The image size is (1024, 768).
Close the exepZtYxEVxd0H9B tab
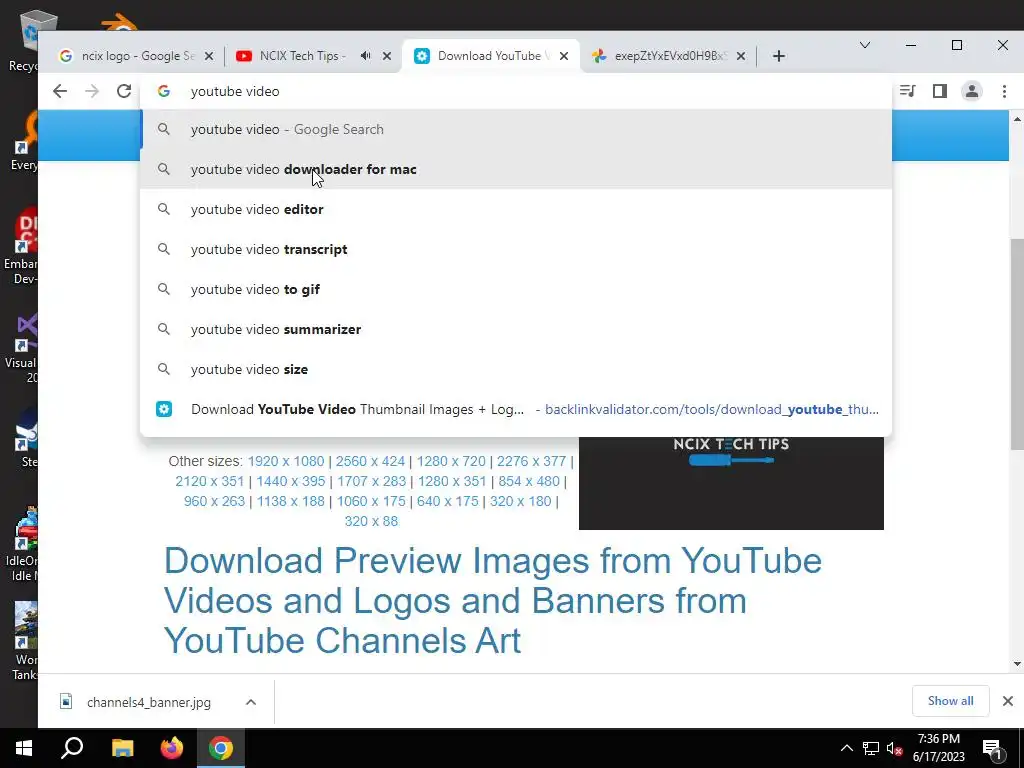pos(741,56)
